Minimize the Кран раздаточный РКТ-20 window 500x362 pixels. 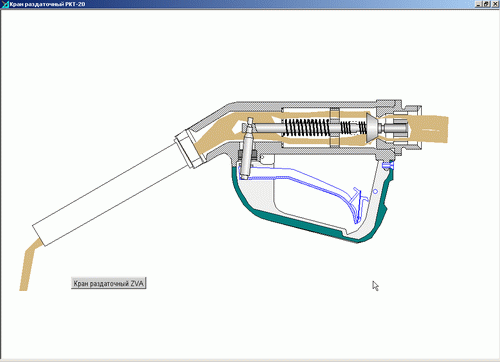[x=478, y=4]
